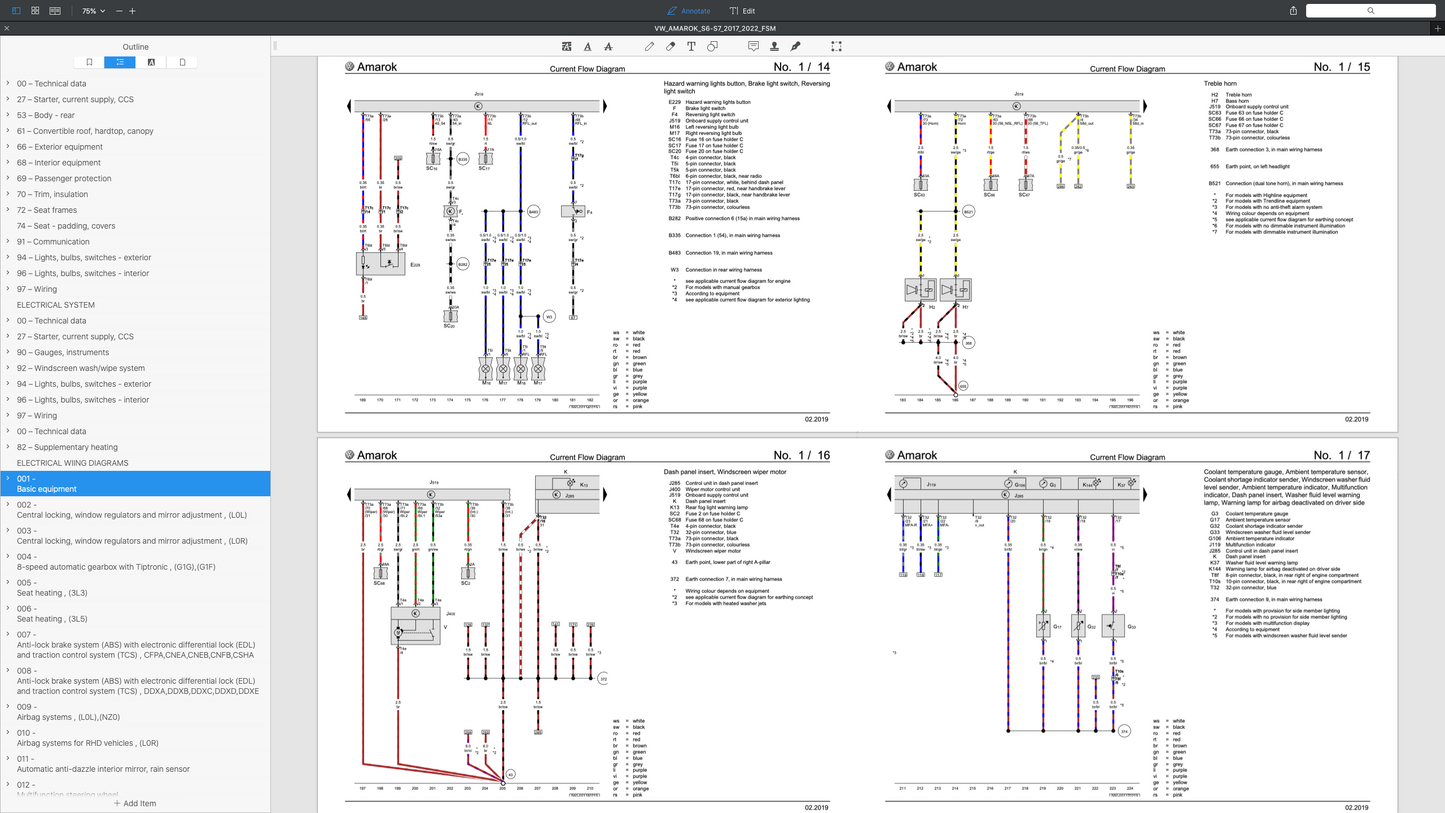Select the Underline text tool
This screenshot has width=1445, height=813.
tap(587, 46)
